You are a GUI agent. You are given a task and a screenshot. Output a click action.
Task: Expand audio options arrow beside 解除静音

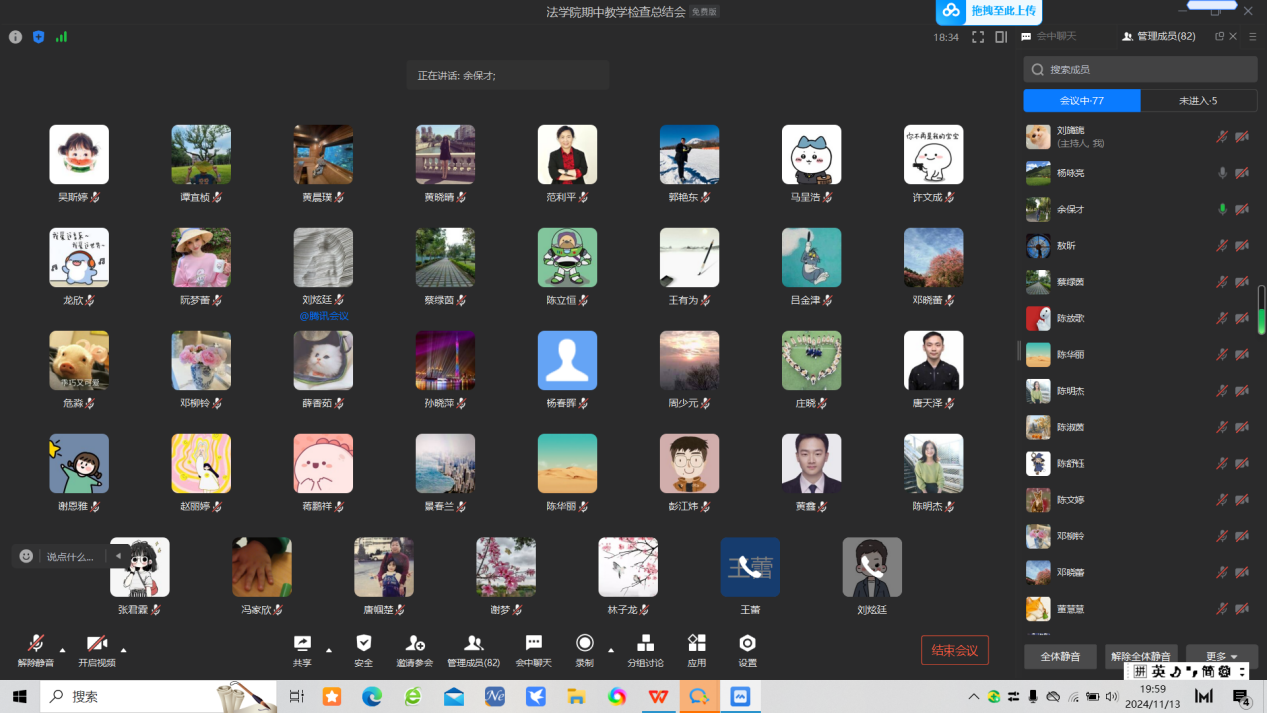[63, 650]
